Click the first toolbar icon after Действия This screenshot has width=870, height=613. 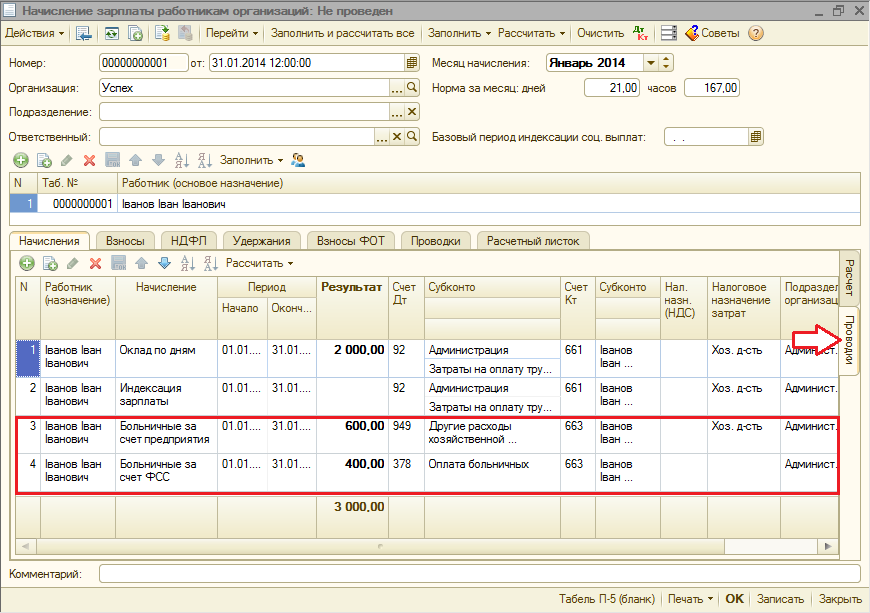pyautogui.click(x=83, y=33)
